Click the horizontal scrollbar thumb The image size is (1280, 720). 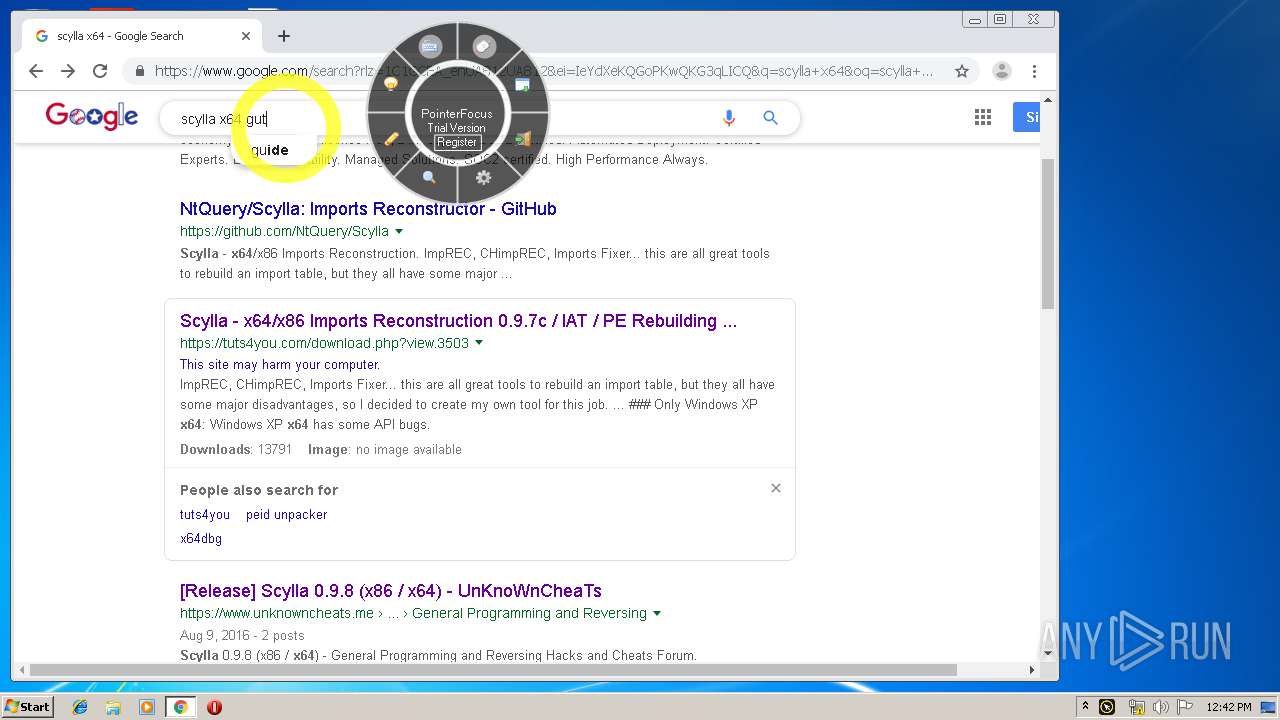tap(493, 670)
